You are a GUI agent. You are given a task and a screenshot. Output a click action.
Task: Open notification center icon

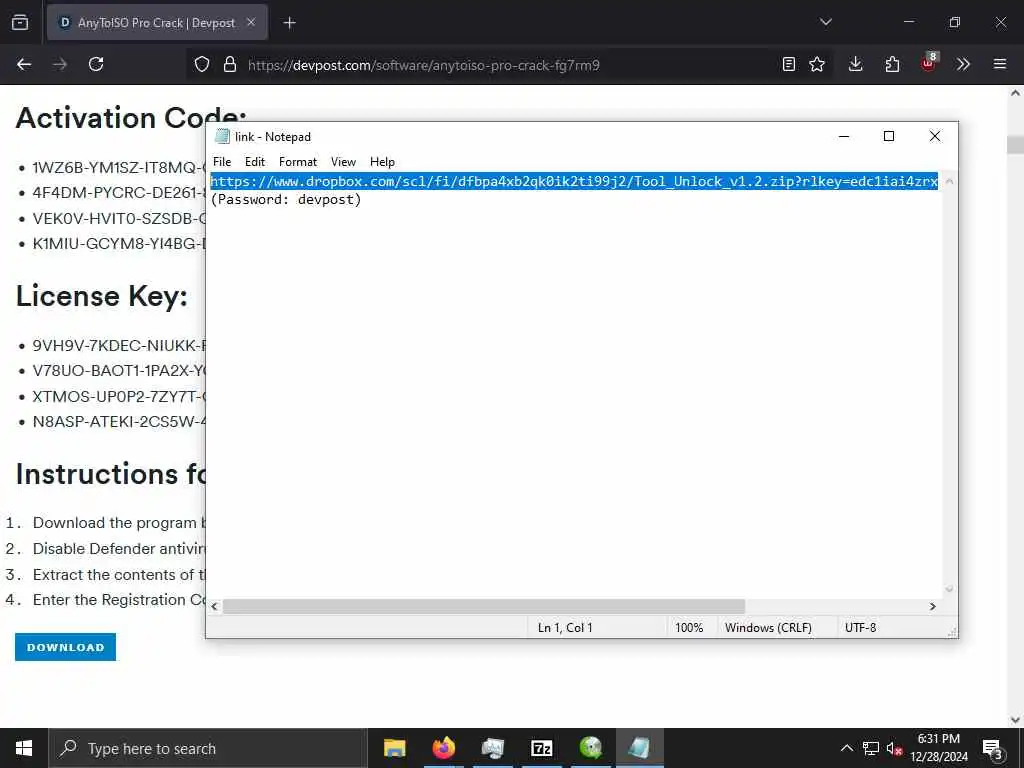click(992, 748)
